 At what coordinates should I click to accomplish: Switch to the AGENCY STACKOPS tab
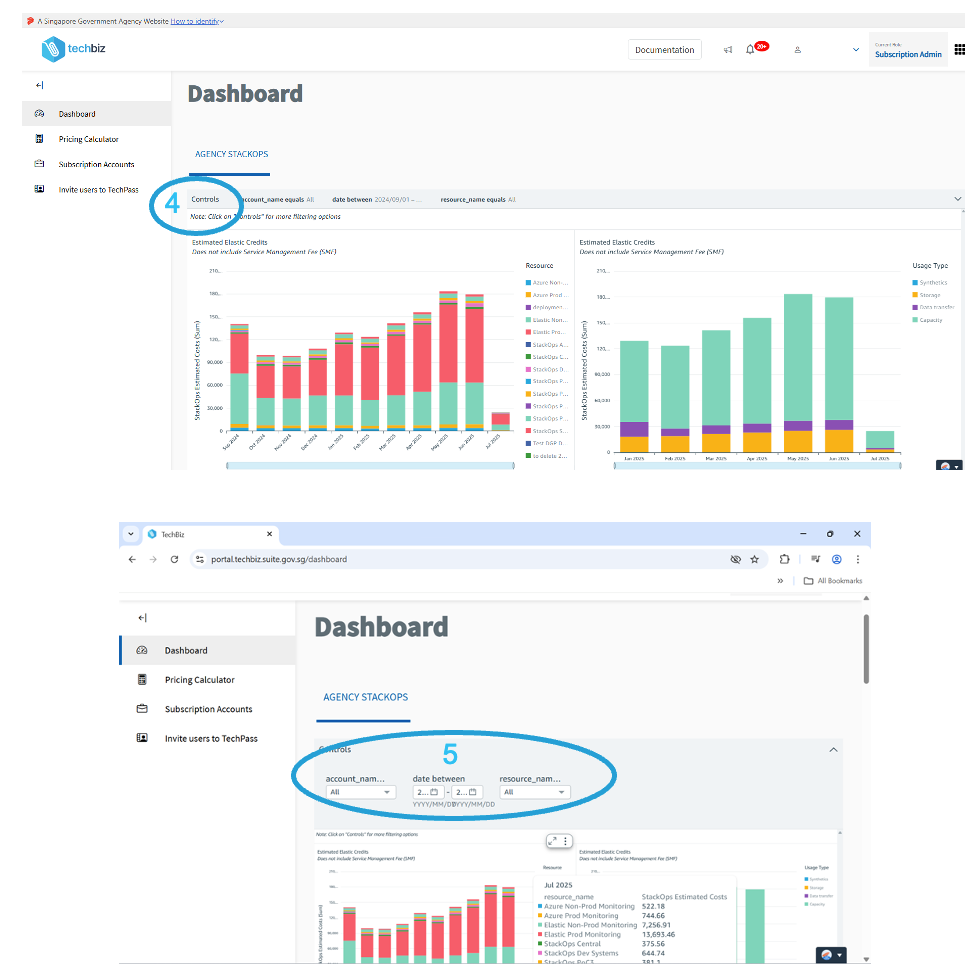tap(232, 154)
